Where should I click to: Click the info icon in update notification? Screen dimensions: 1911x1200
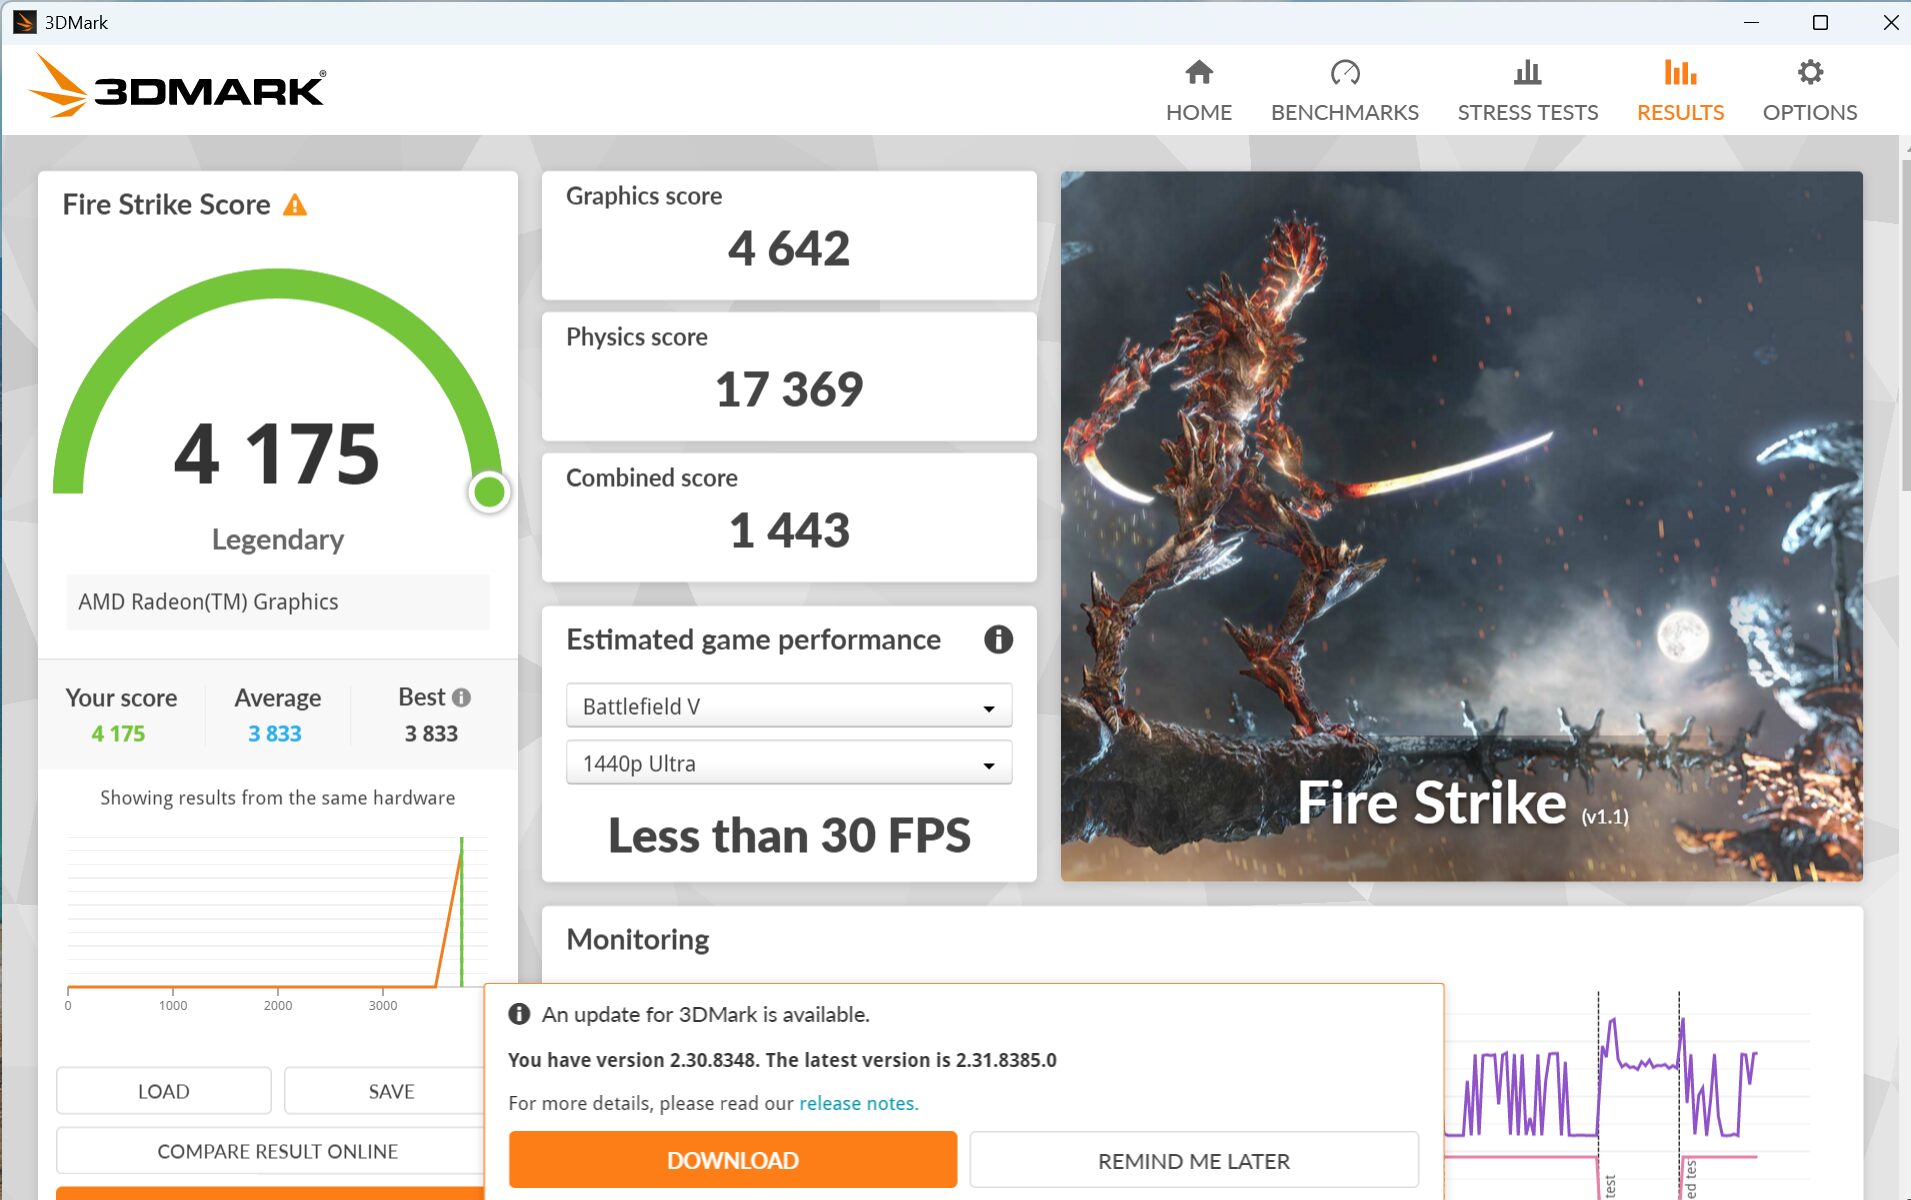tap(519, 1014)
